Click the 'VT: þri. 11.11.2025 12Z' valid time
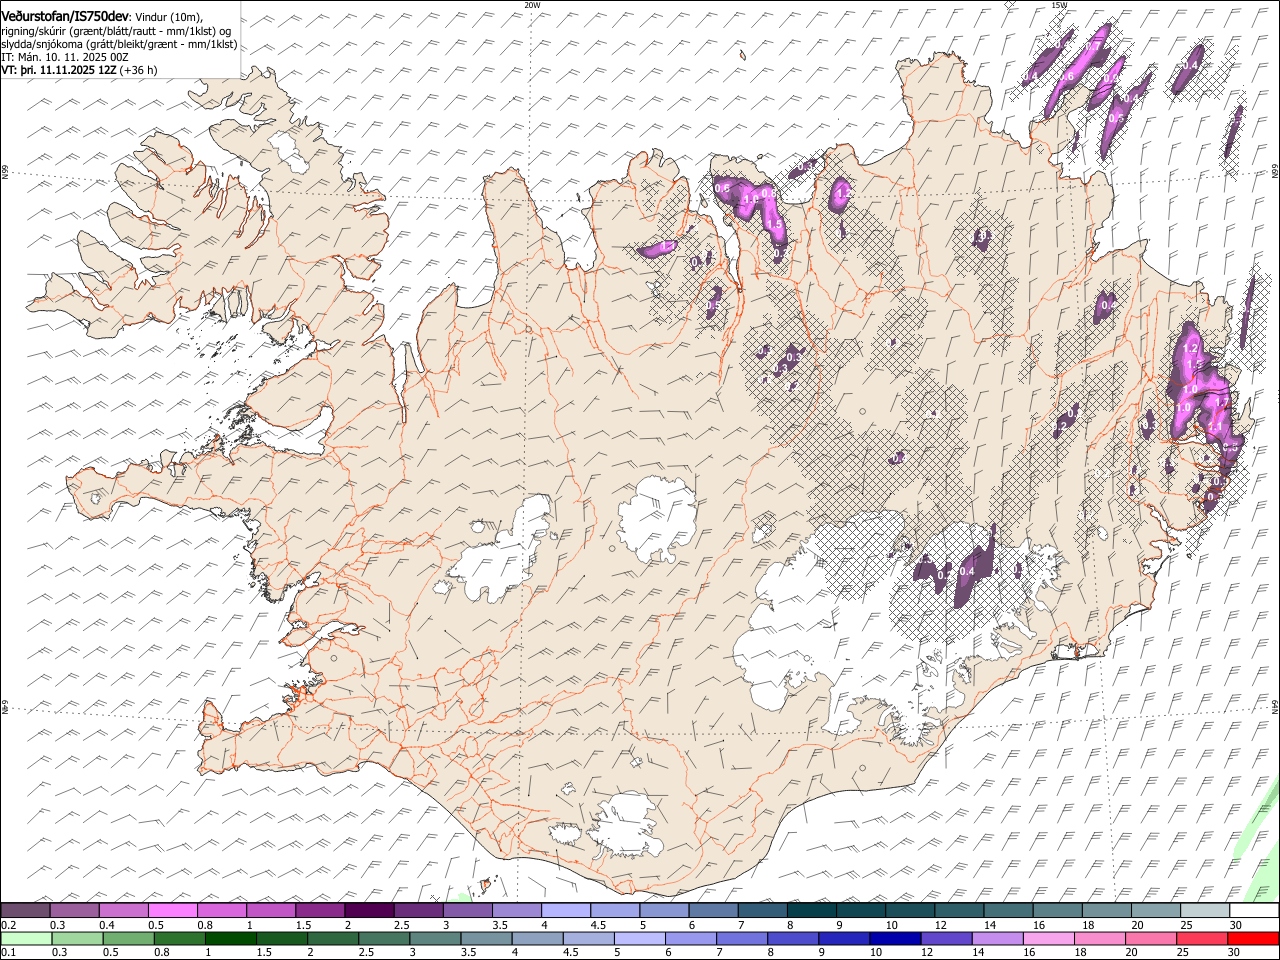This screenshot has height=960, width=1280. click(x=58, y=71)
